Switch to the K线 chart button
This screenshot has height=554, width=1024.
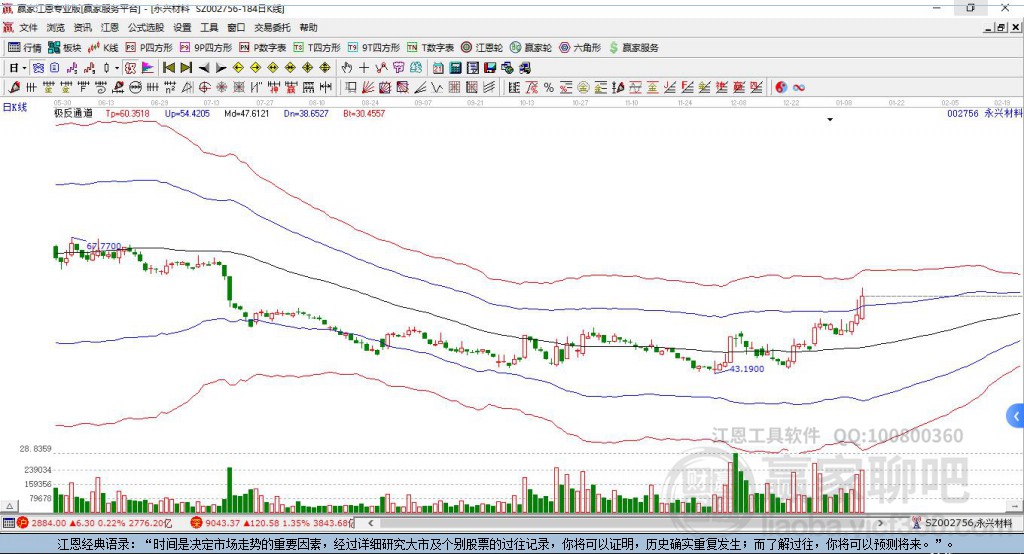coord(103,48)
